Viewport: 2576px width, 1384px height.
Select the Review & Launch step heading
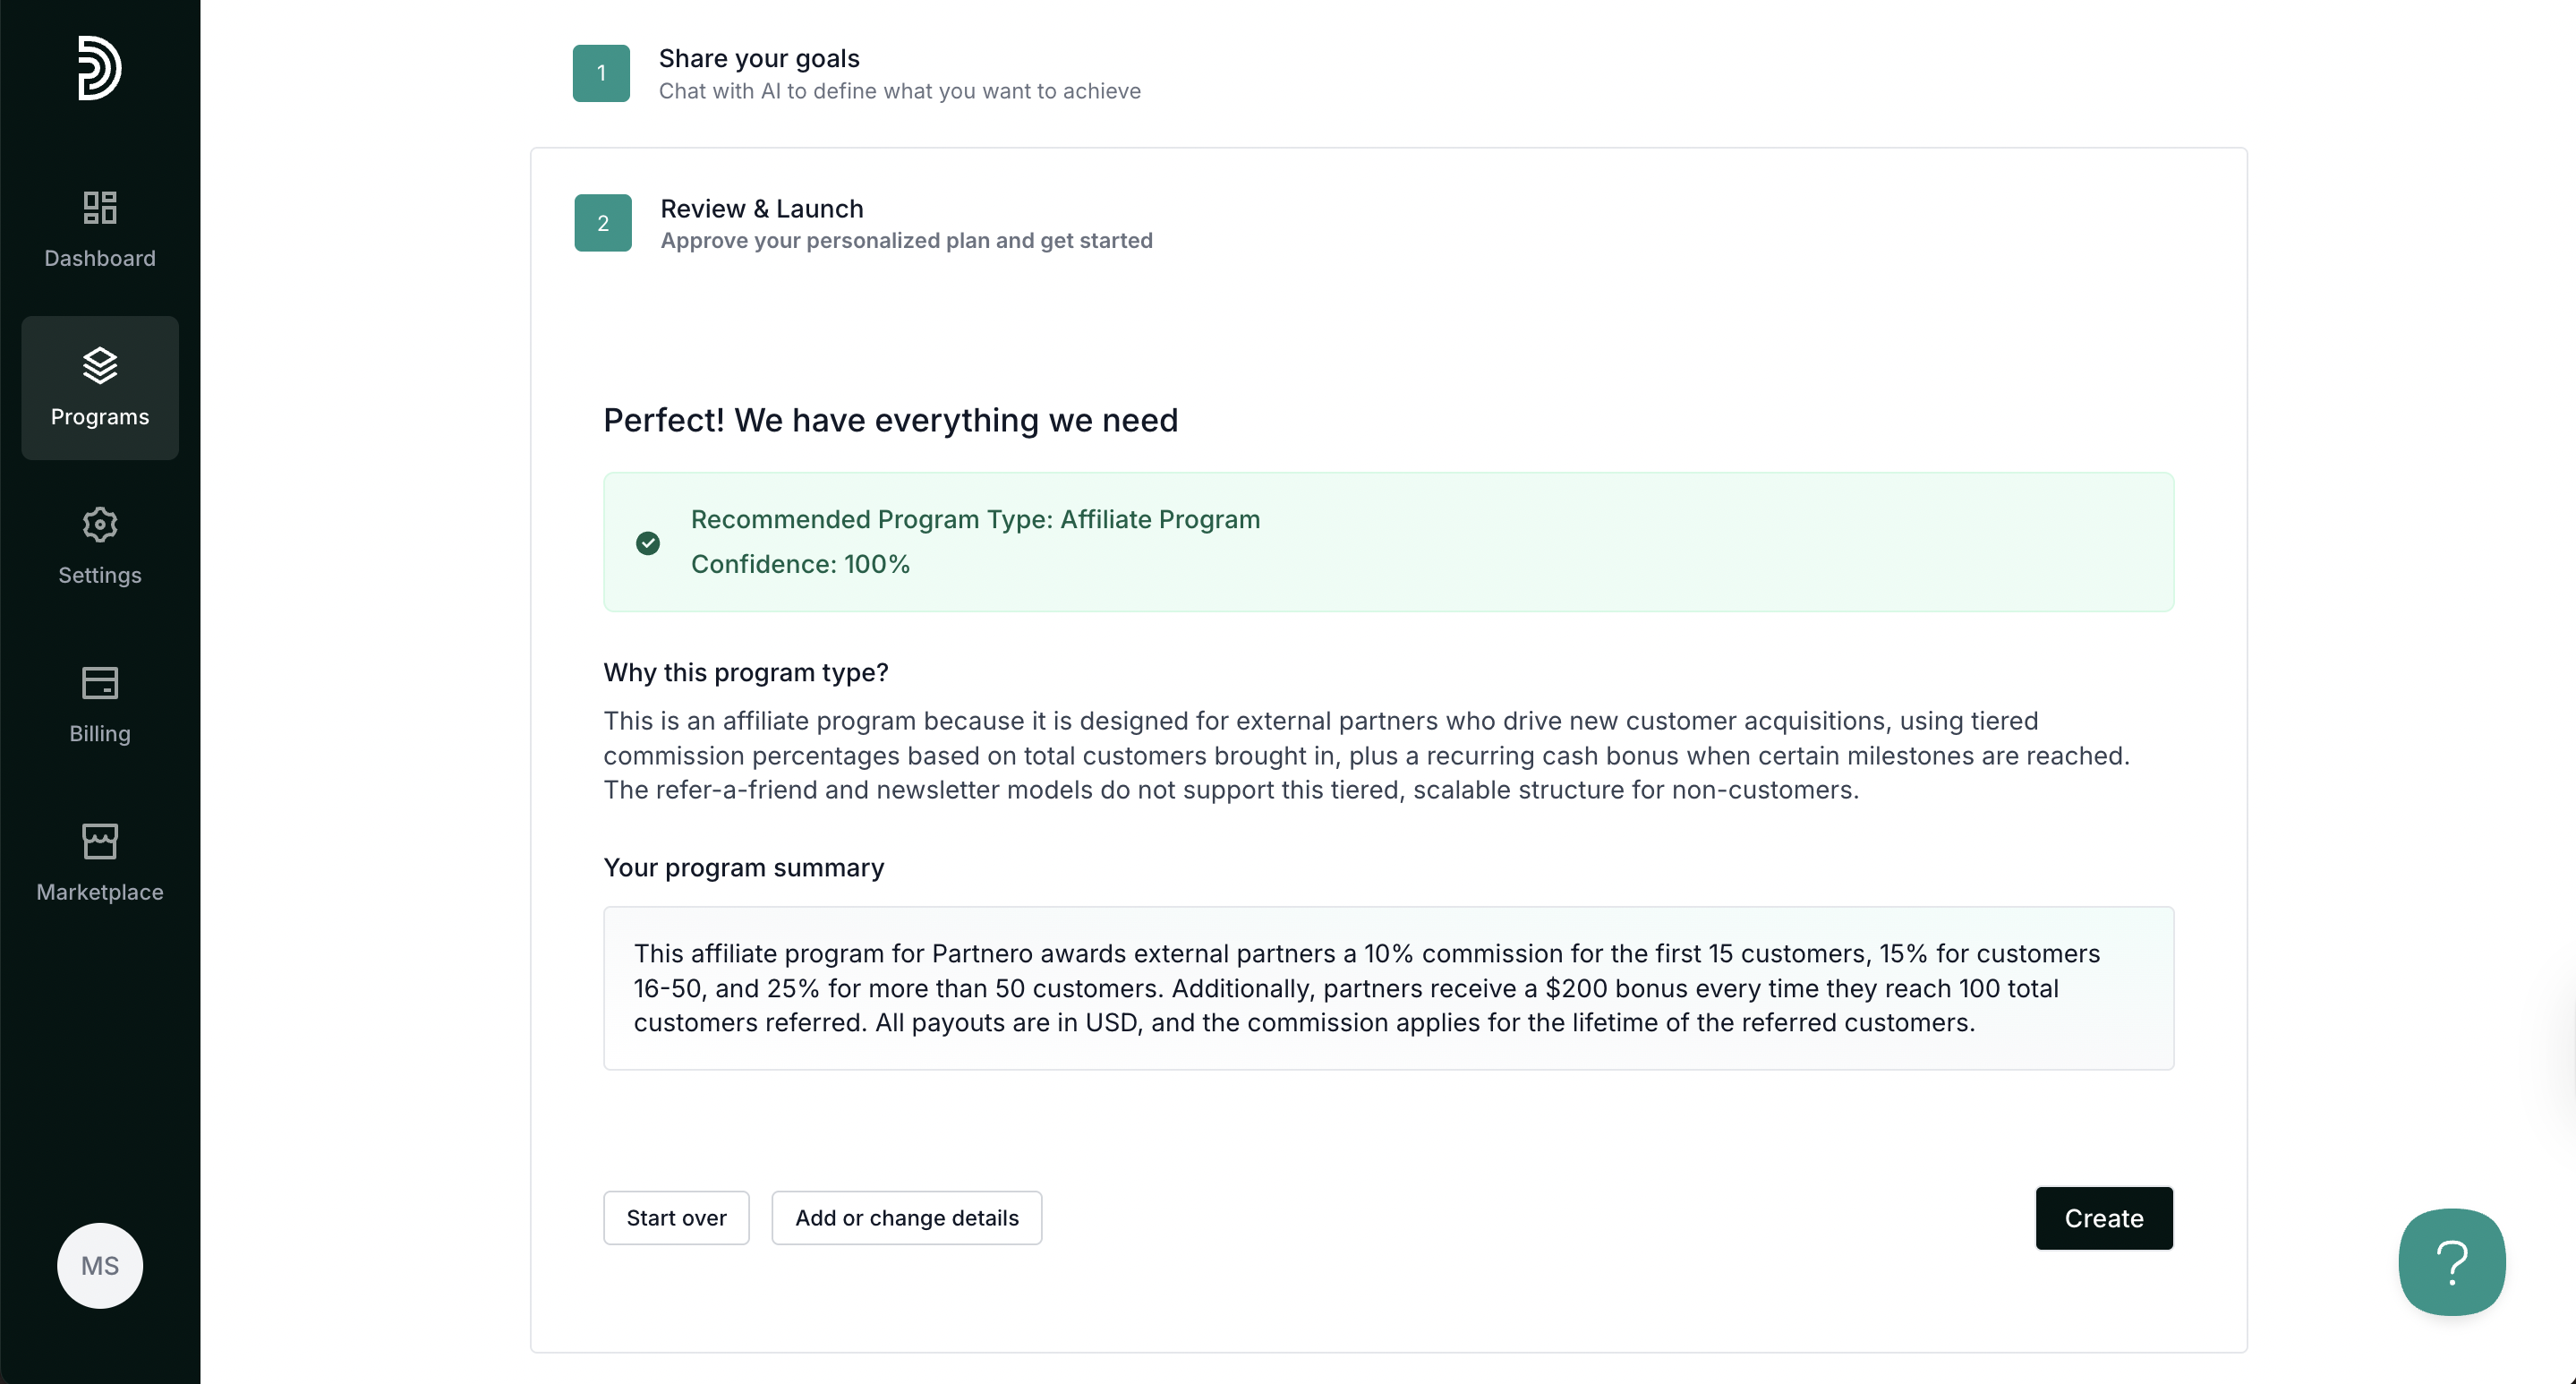click(762, 208)
